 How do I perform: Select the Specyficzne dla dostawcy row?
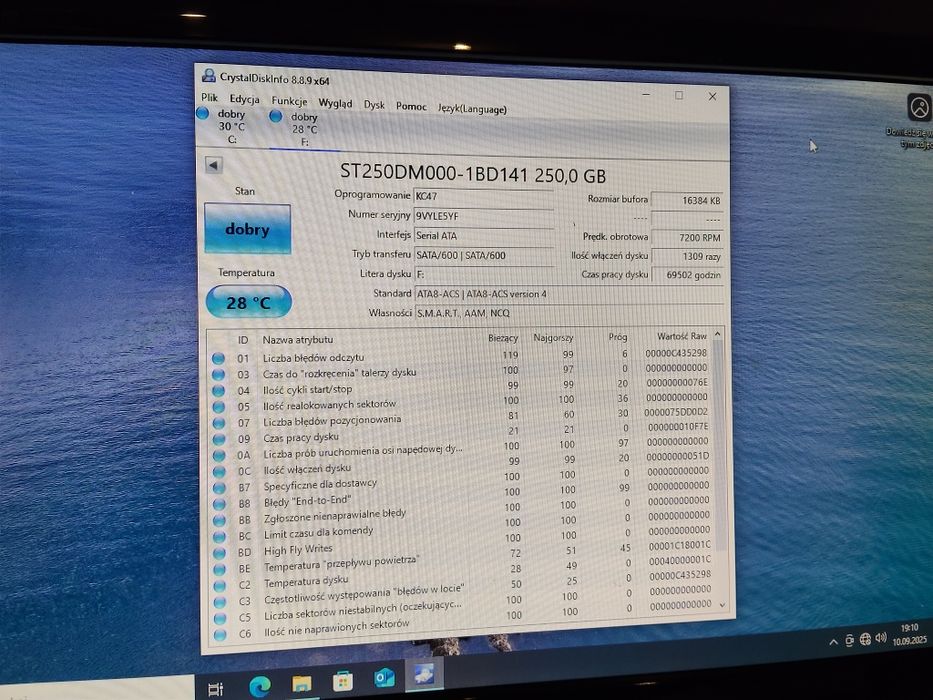[x=461, y=480]
